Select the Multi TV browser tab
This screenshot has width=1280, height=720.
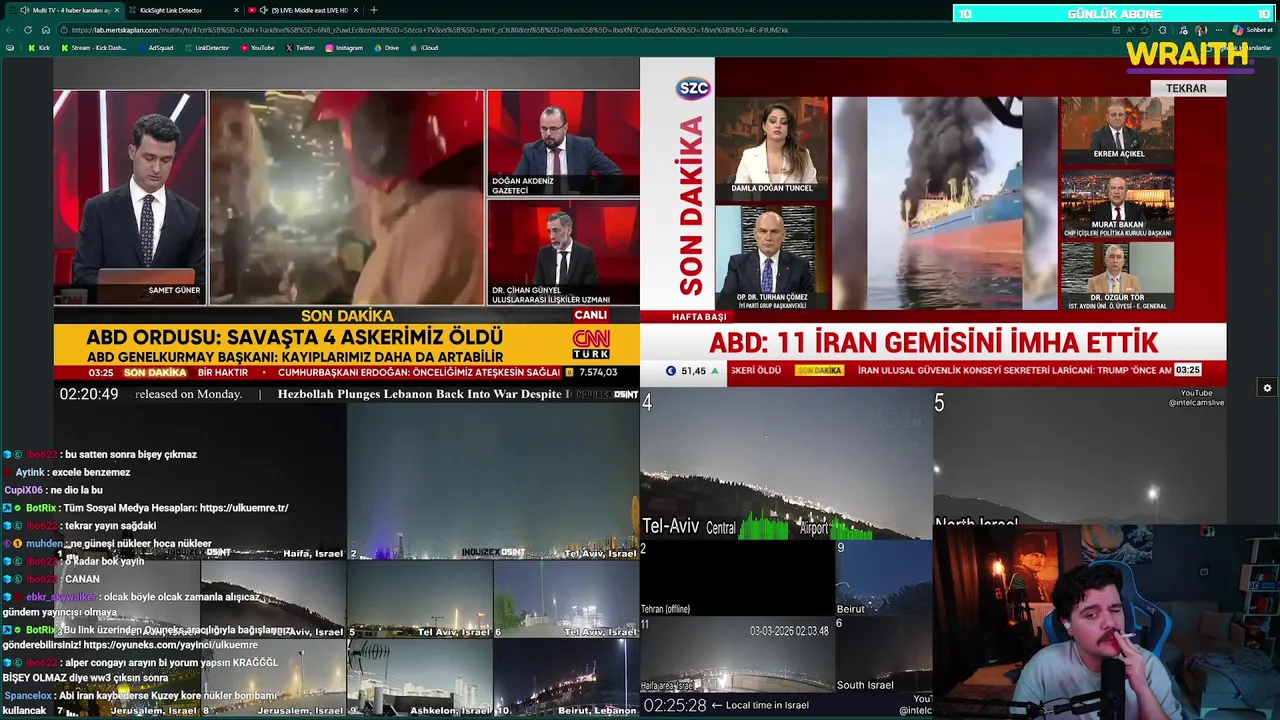pyautogui.click(x=63, y=10)
